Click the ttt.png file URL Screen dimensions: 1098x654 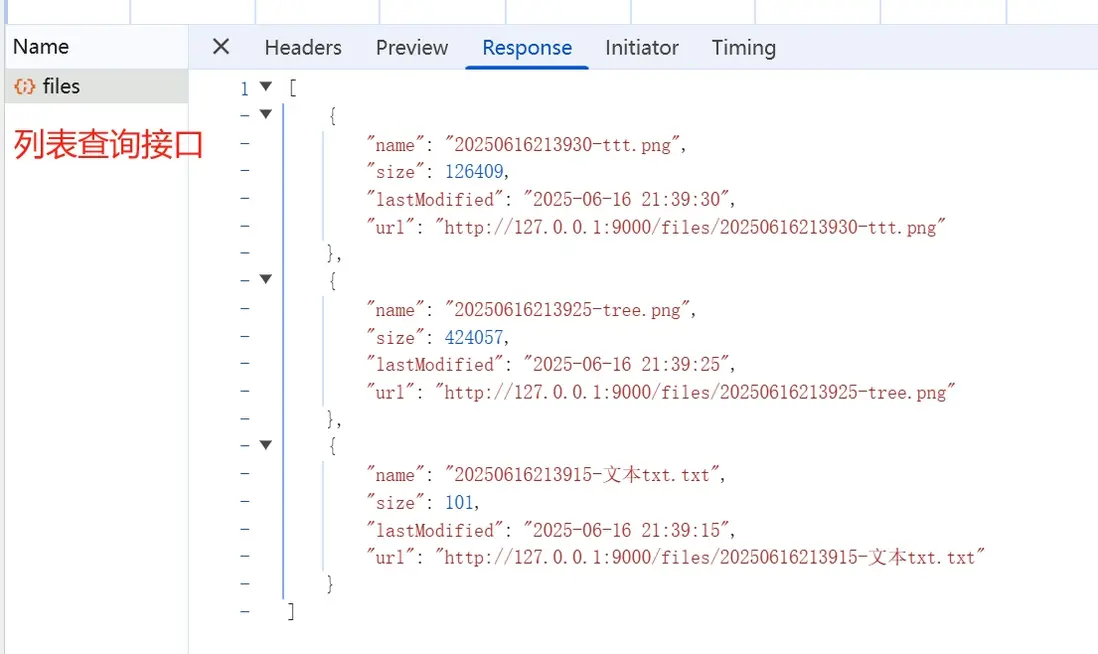click(691, 227)
